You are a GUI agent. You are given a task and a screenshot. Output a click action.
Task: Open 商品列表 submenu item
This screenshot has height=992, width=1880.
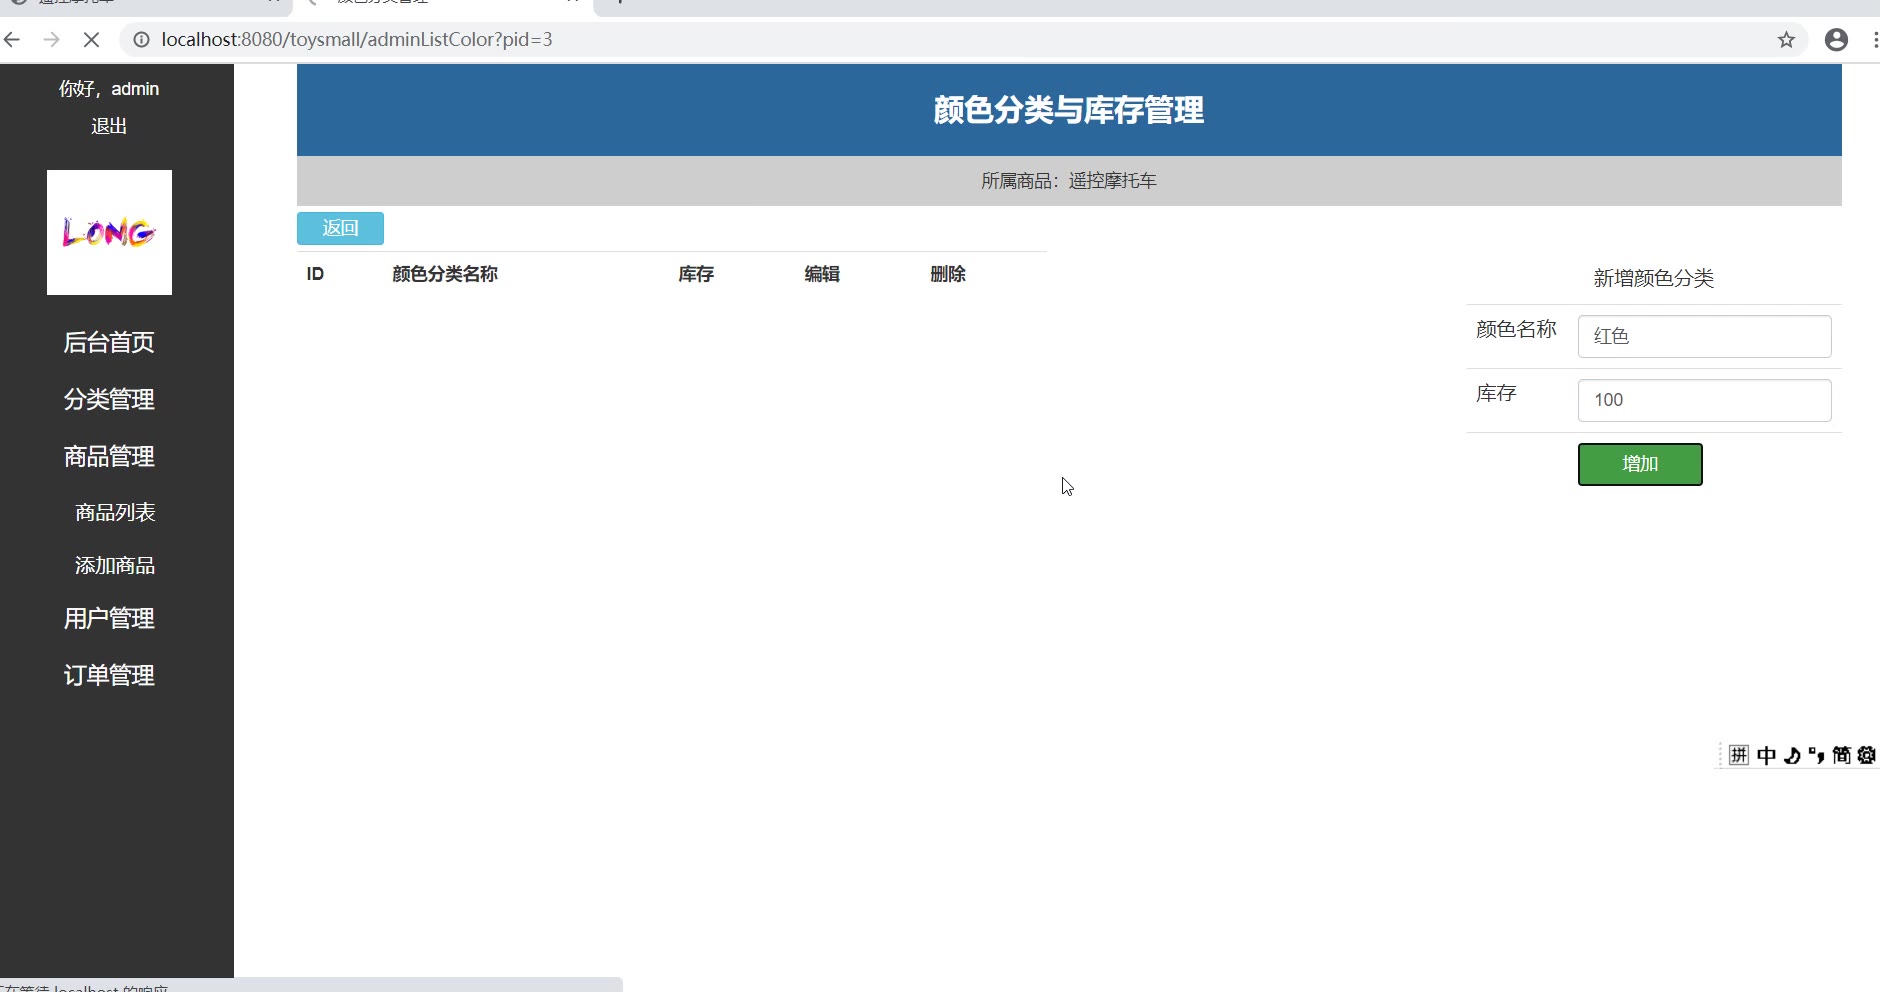pyautogui.click(x=115, y=512)
